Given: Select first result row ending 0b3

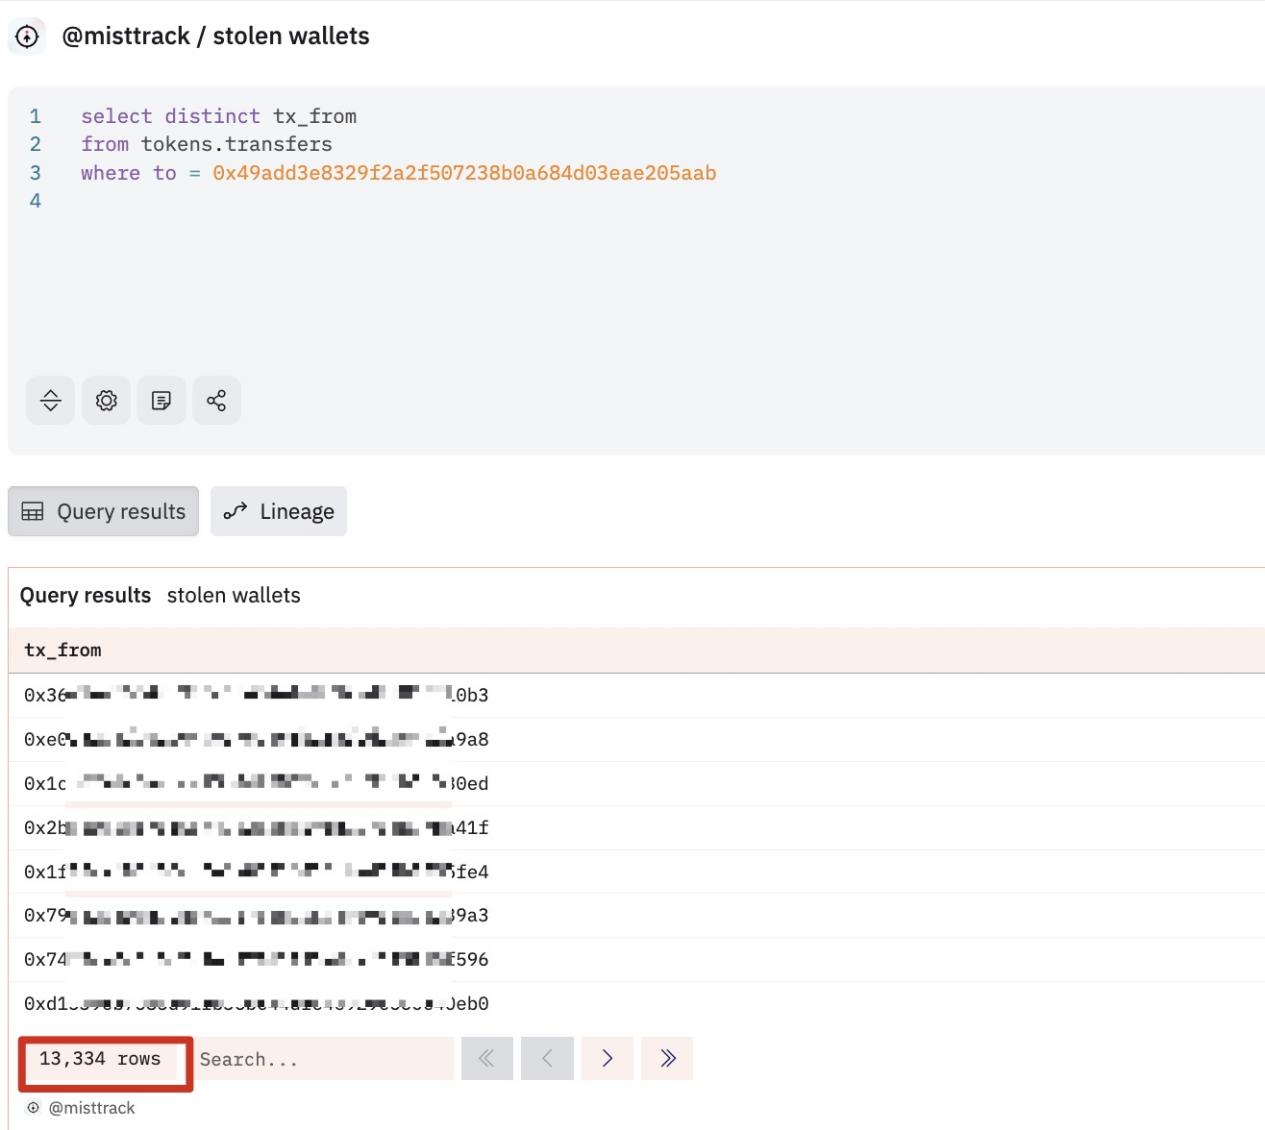Looking at the screenshot, I should pos(256,695).
